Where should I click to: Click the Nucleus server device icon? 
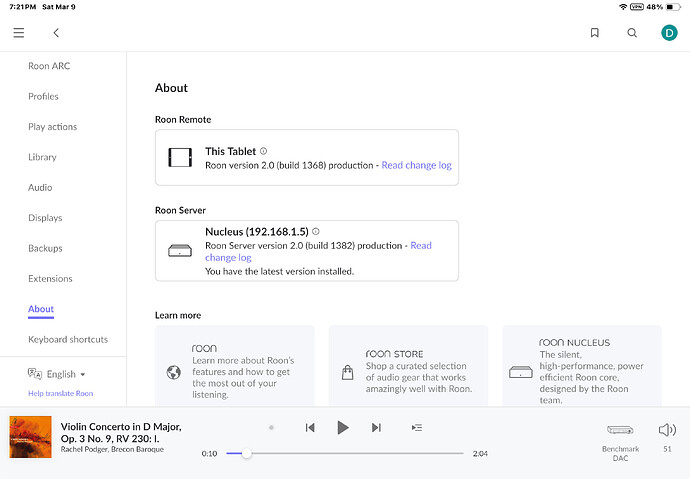click(x=180, y=251)
